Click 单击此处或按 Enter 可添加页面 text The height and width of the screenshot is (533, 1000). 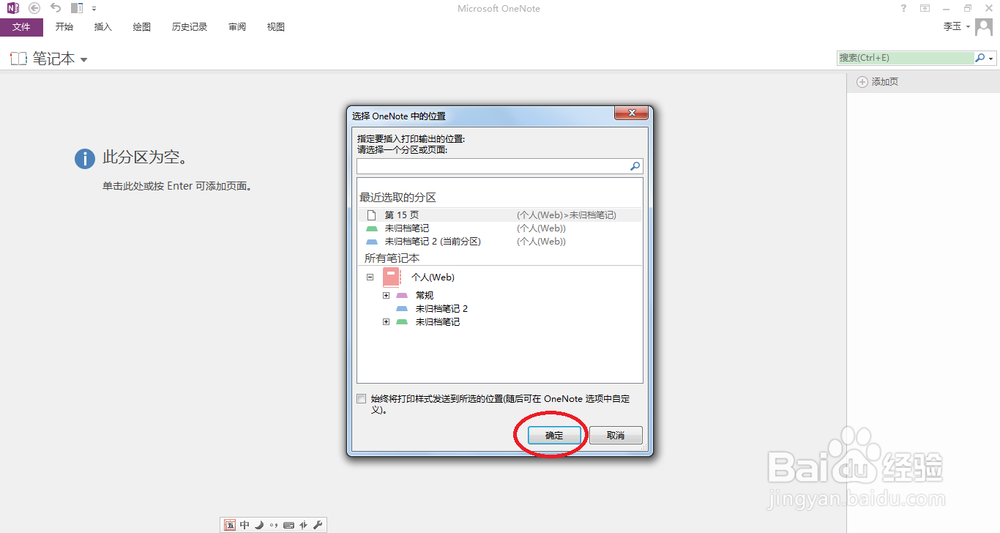click(177, 186)
